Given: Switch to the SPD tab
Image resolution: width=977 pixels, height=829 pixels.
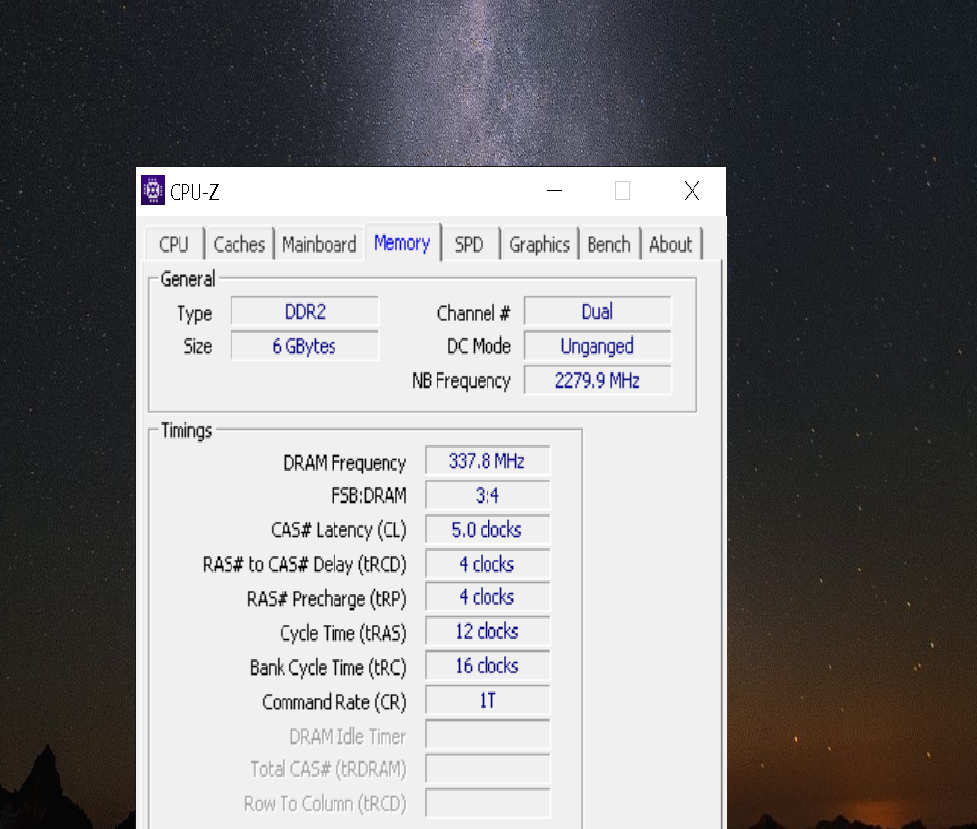Looking at the screenshot, I should (x=469, y=244).
